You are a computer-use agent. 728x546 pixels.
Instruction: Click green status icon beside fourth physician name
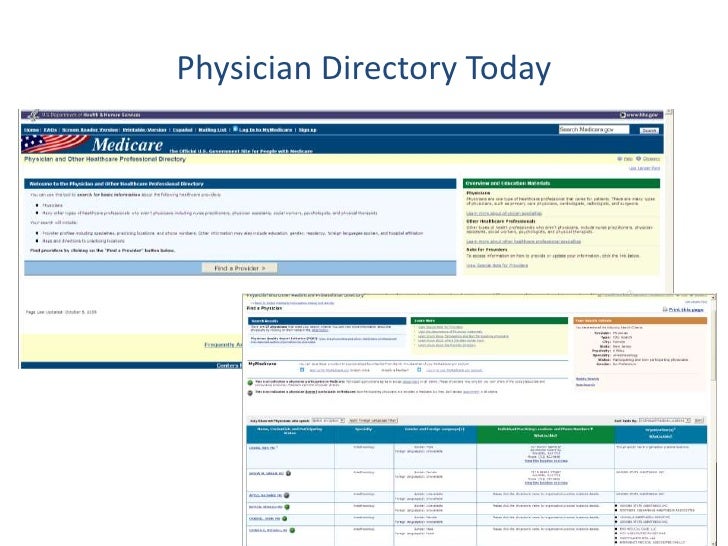[287, 507]
